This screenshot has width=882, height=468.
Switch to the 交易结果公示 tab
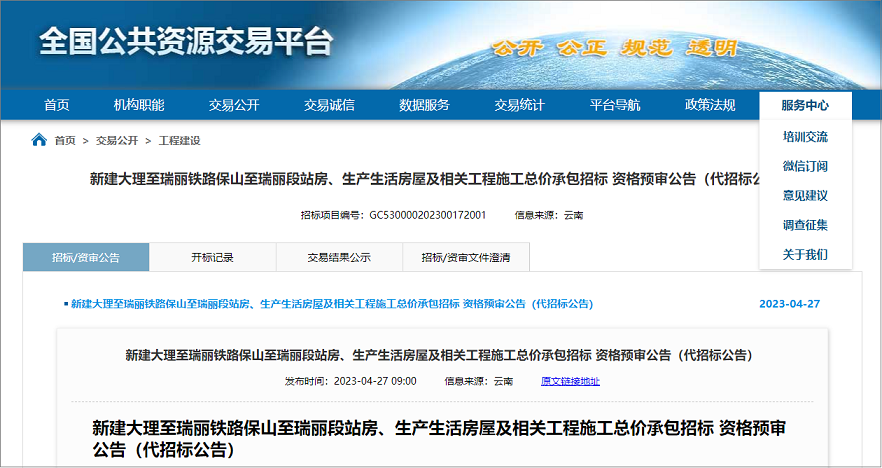339,257
